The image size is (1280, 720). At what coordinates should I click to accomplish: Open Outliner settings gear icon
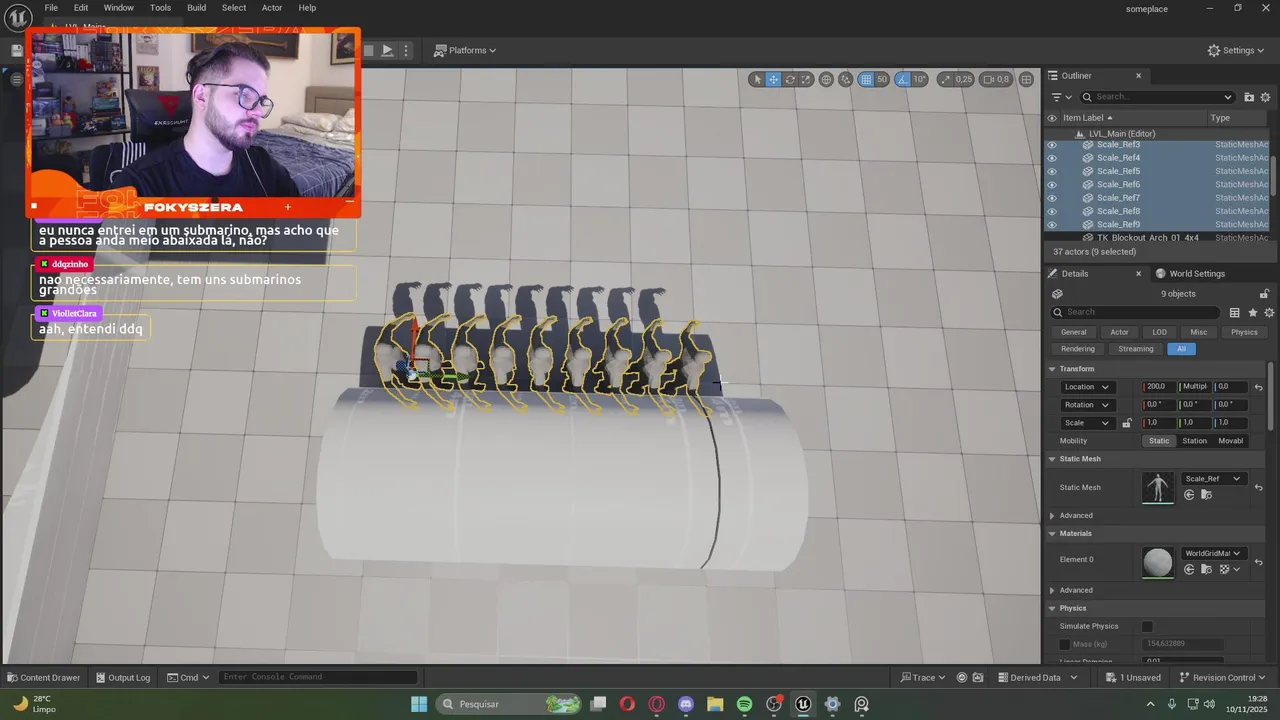1266,97
